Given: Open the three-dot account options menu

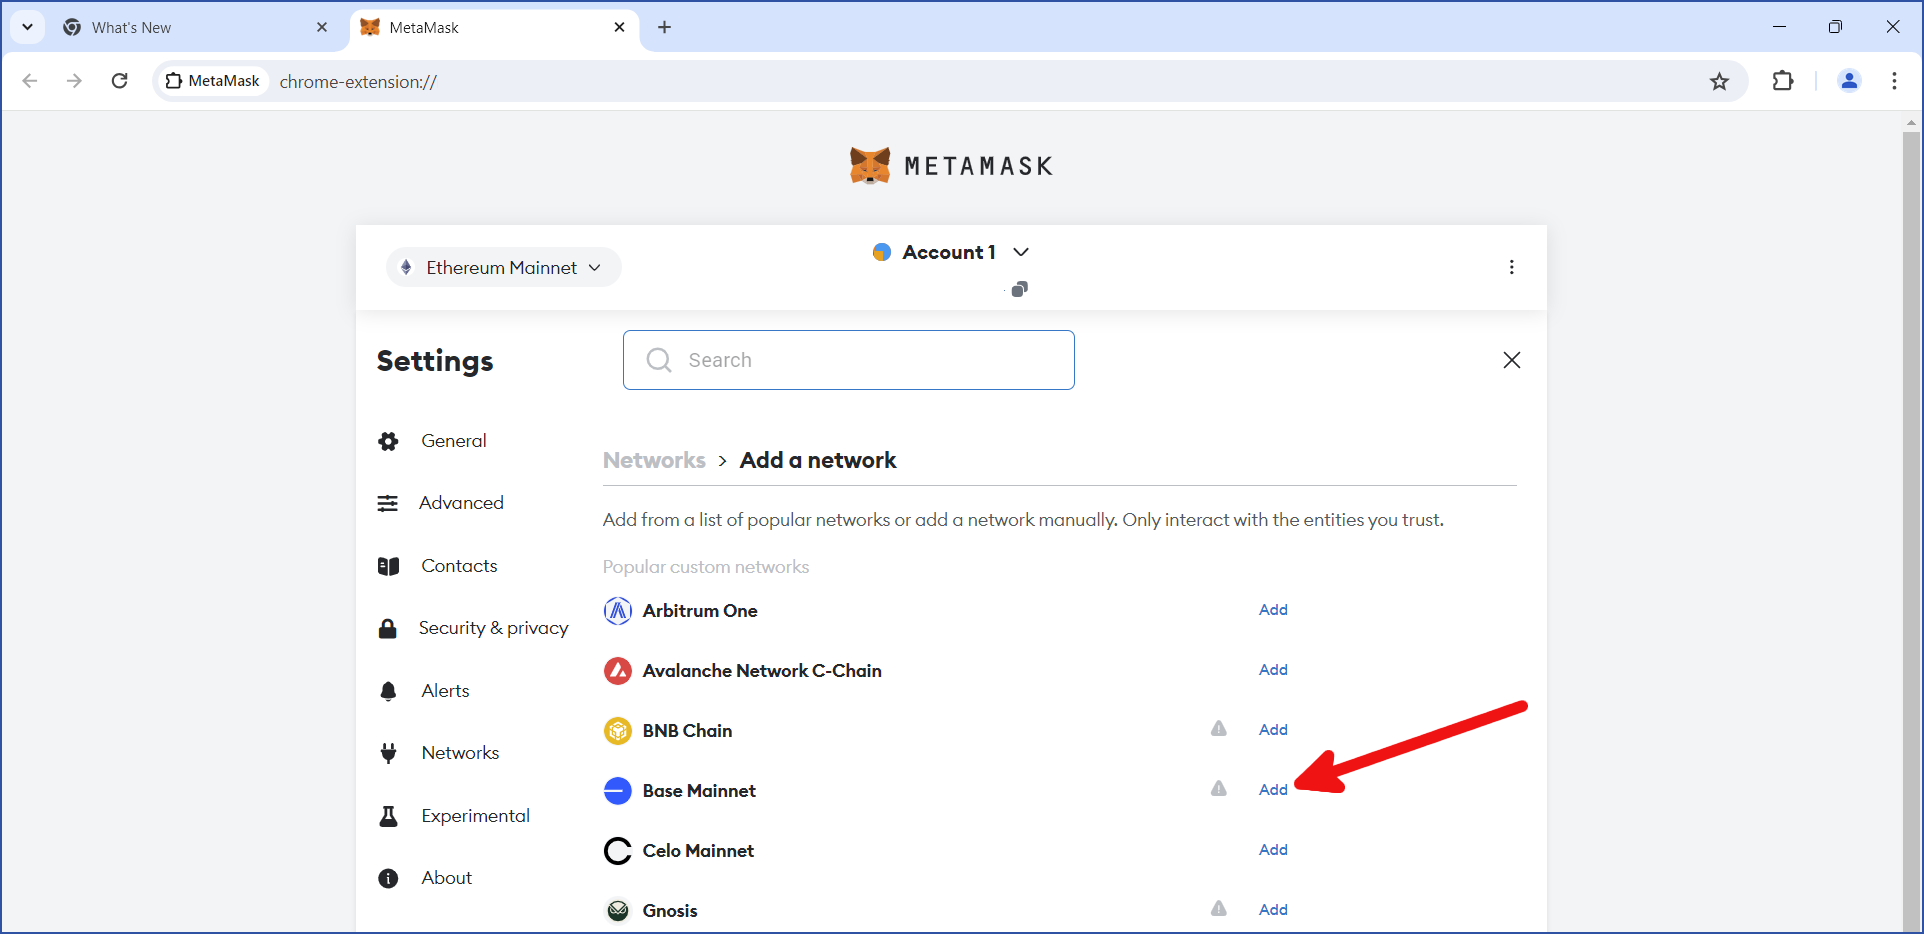Looking at the screenshot, I should tap(1511, 267).
